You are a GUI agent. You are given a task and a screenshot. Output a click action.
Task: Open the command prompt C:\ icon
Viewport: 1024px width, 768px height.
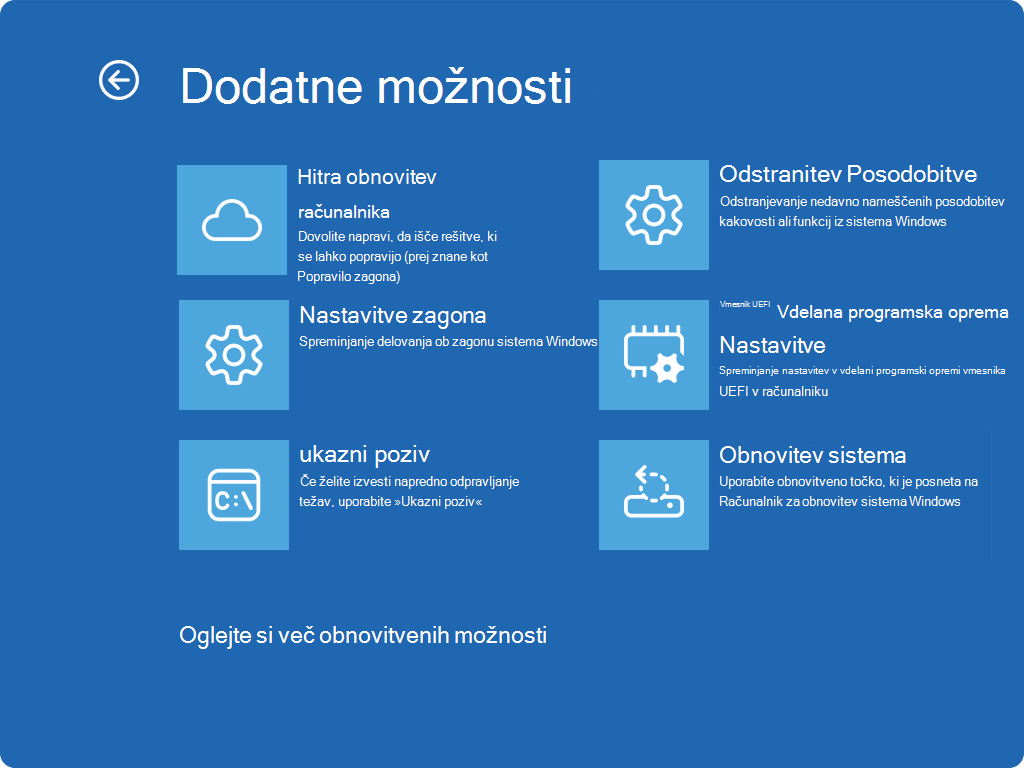coord(234,494)
